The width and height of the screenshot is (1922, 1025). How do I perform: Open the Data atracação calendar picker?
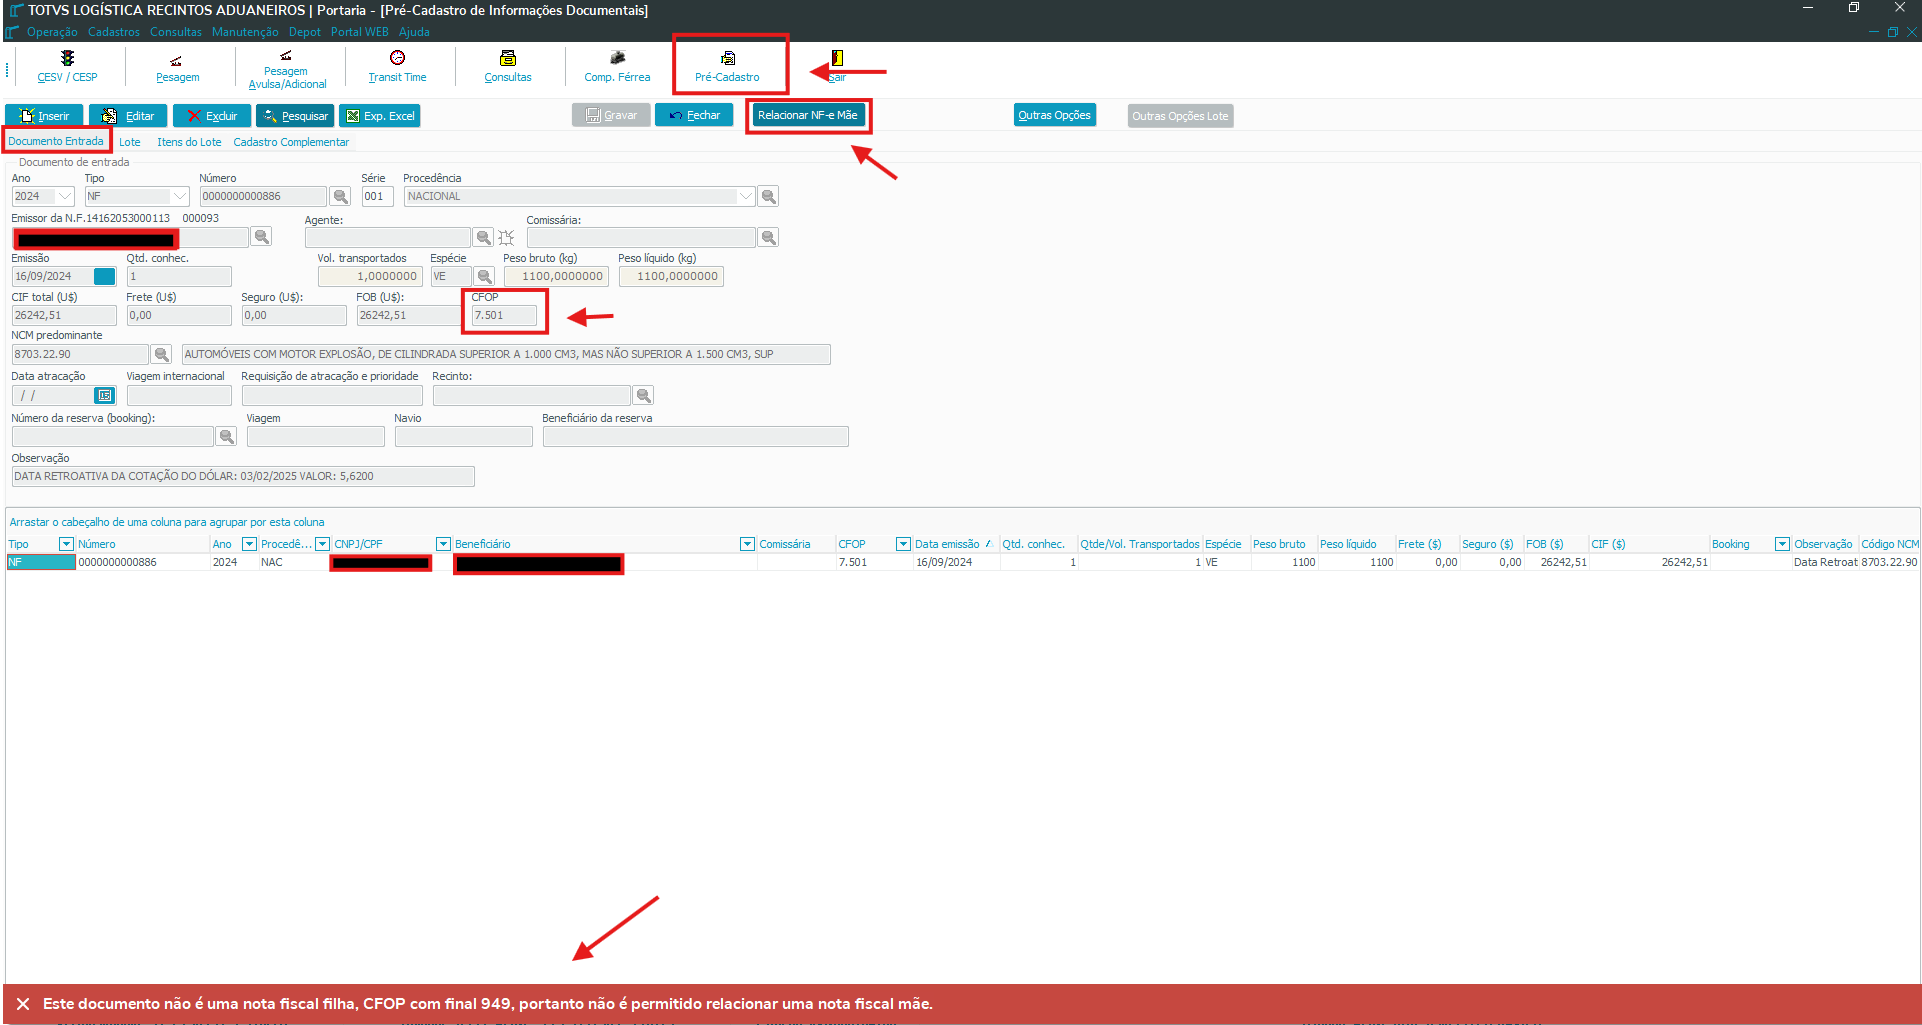point(104,395)
